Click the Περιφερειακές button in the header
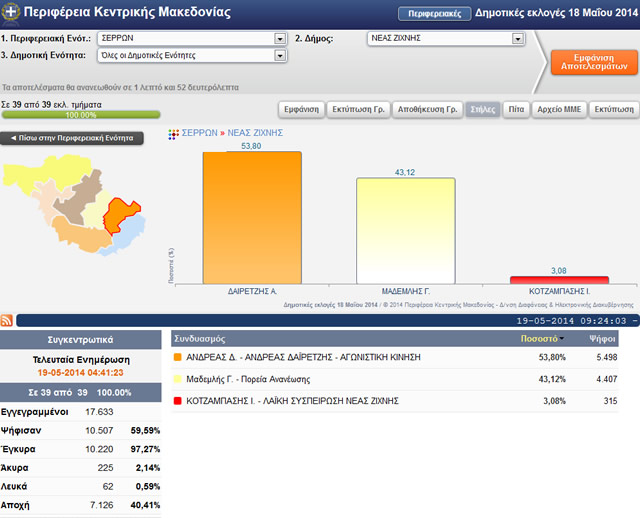 [x=435, y=14]
